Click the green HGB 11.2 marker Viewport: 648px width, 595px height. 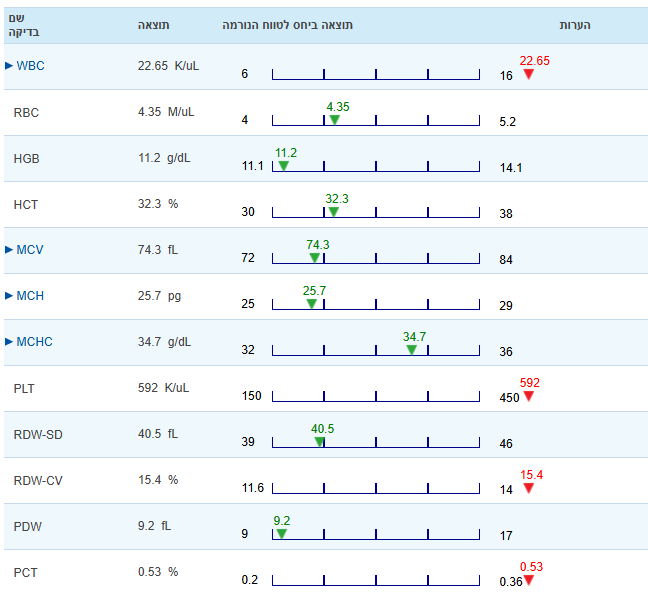click(284, 166)
